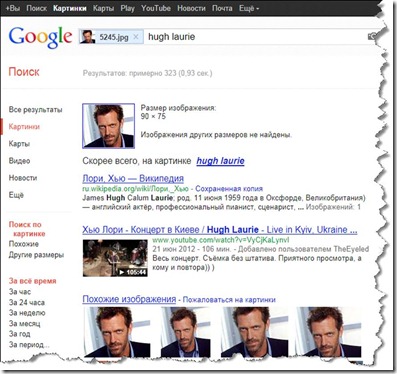
Task: Click the 90 × 75 image size text
Action: [153, 116]
